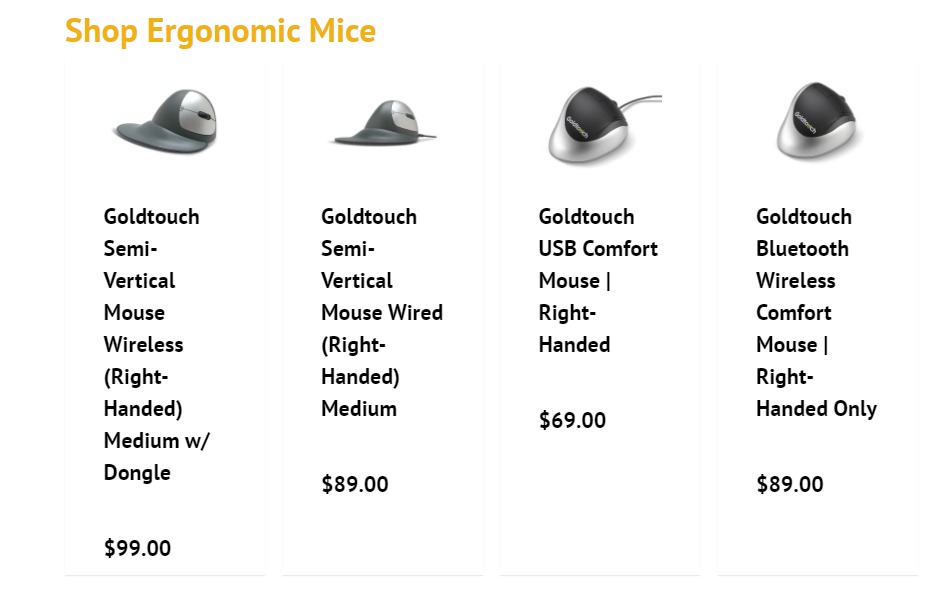This screenshot has width=935, height=590.
Task: Click 'USB Comfort' text in third product card
Action: click(x=598, y=249)
